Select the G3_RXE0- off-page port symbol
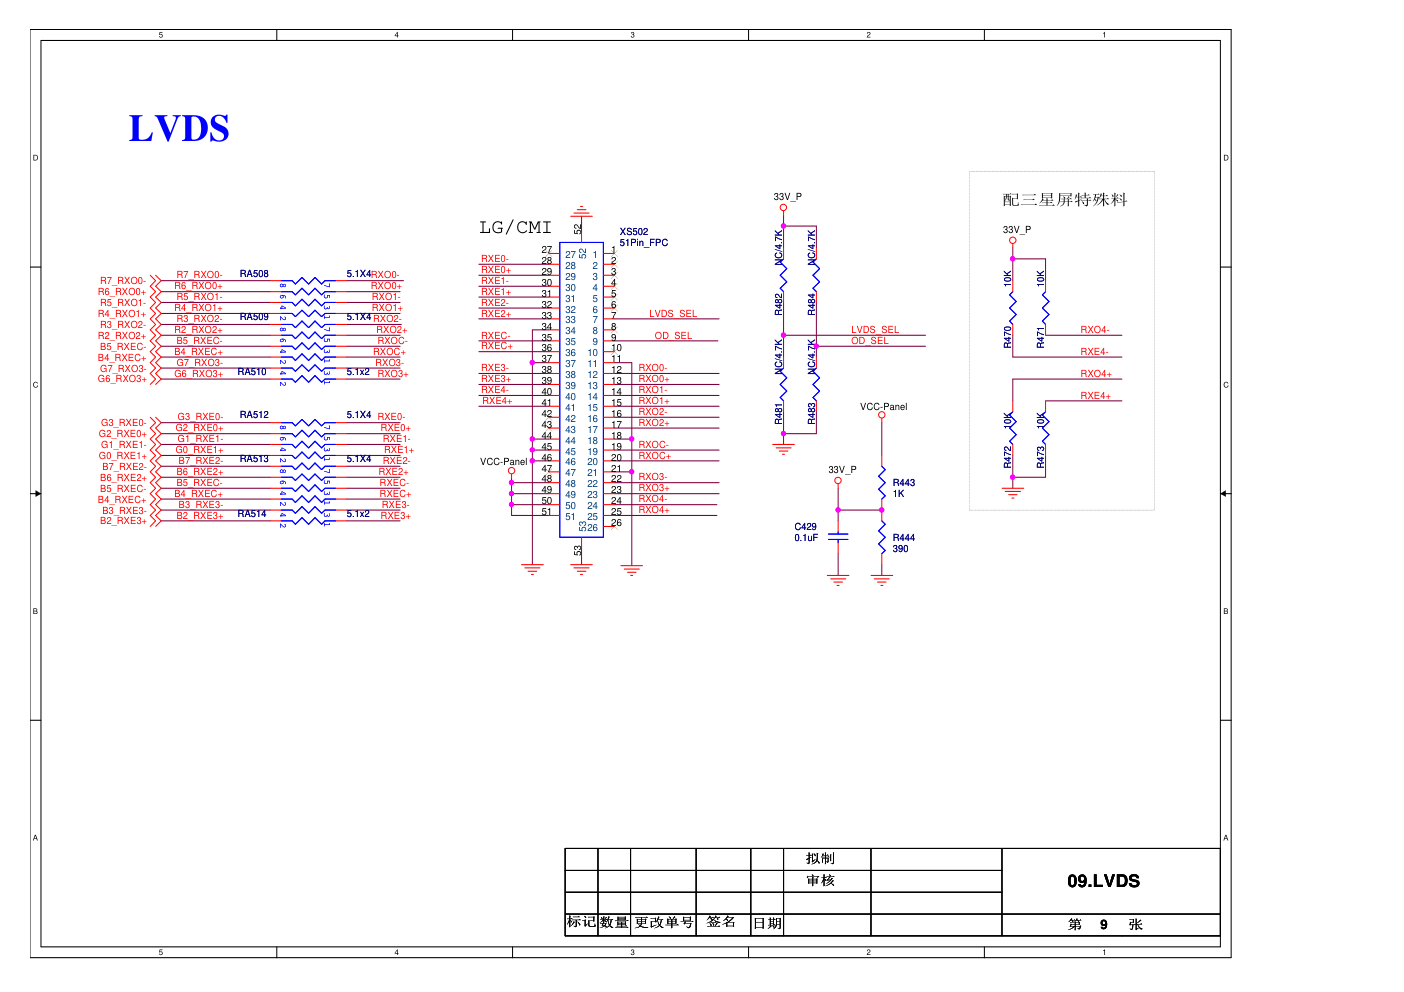Image resolution: width=1404 pixels, height=992 pixels. coord(154,423)
